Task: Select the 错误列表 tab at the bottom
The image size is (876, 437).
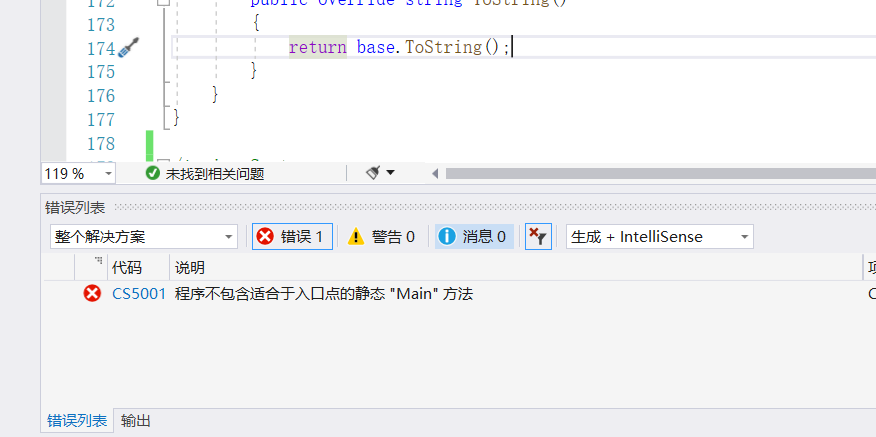Action: click(77, 421)
